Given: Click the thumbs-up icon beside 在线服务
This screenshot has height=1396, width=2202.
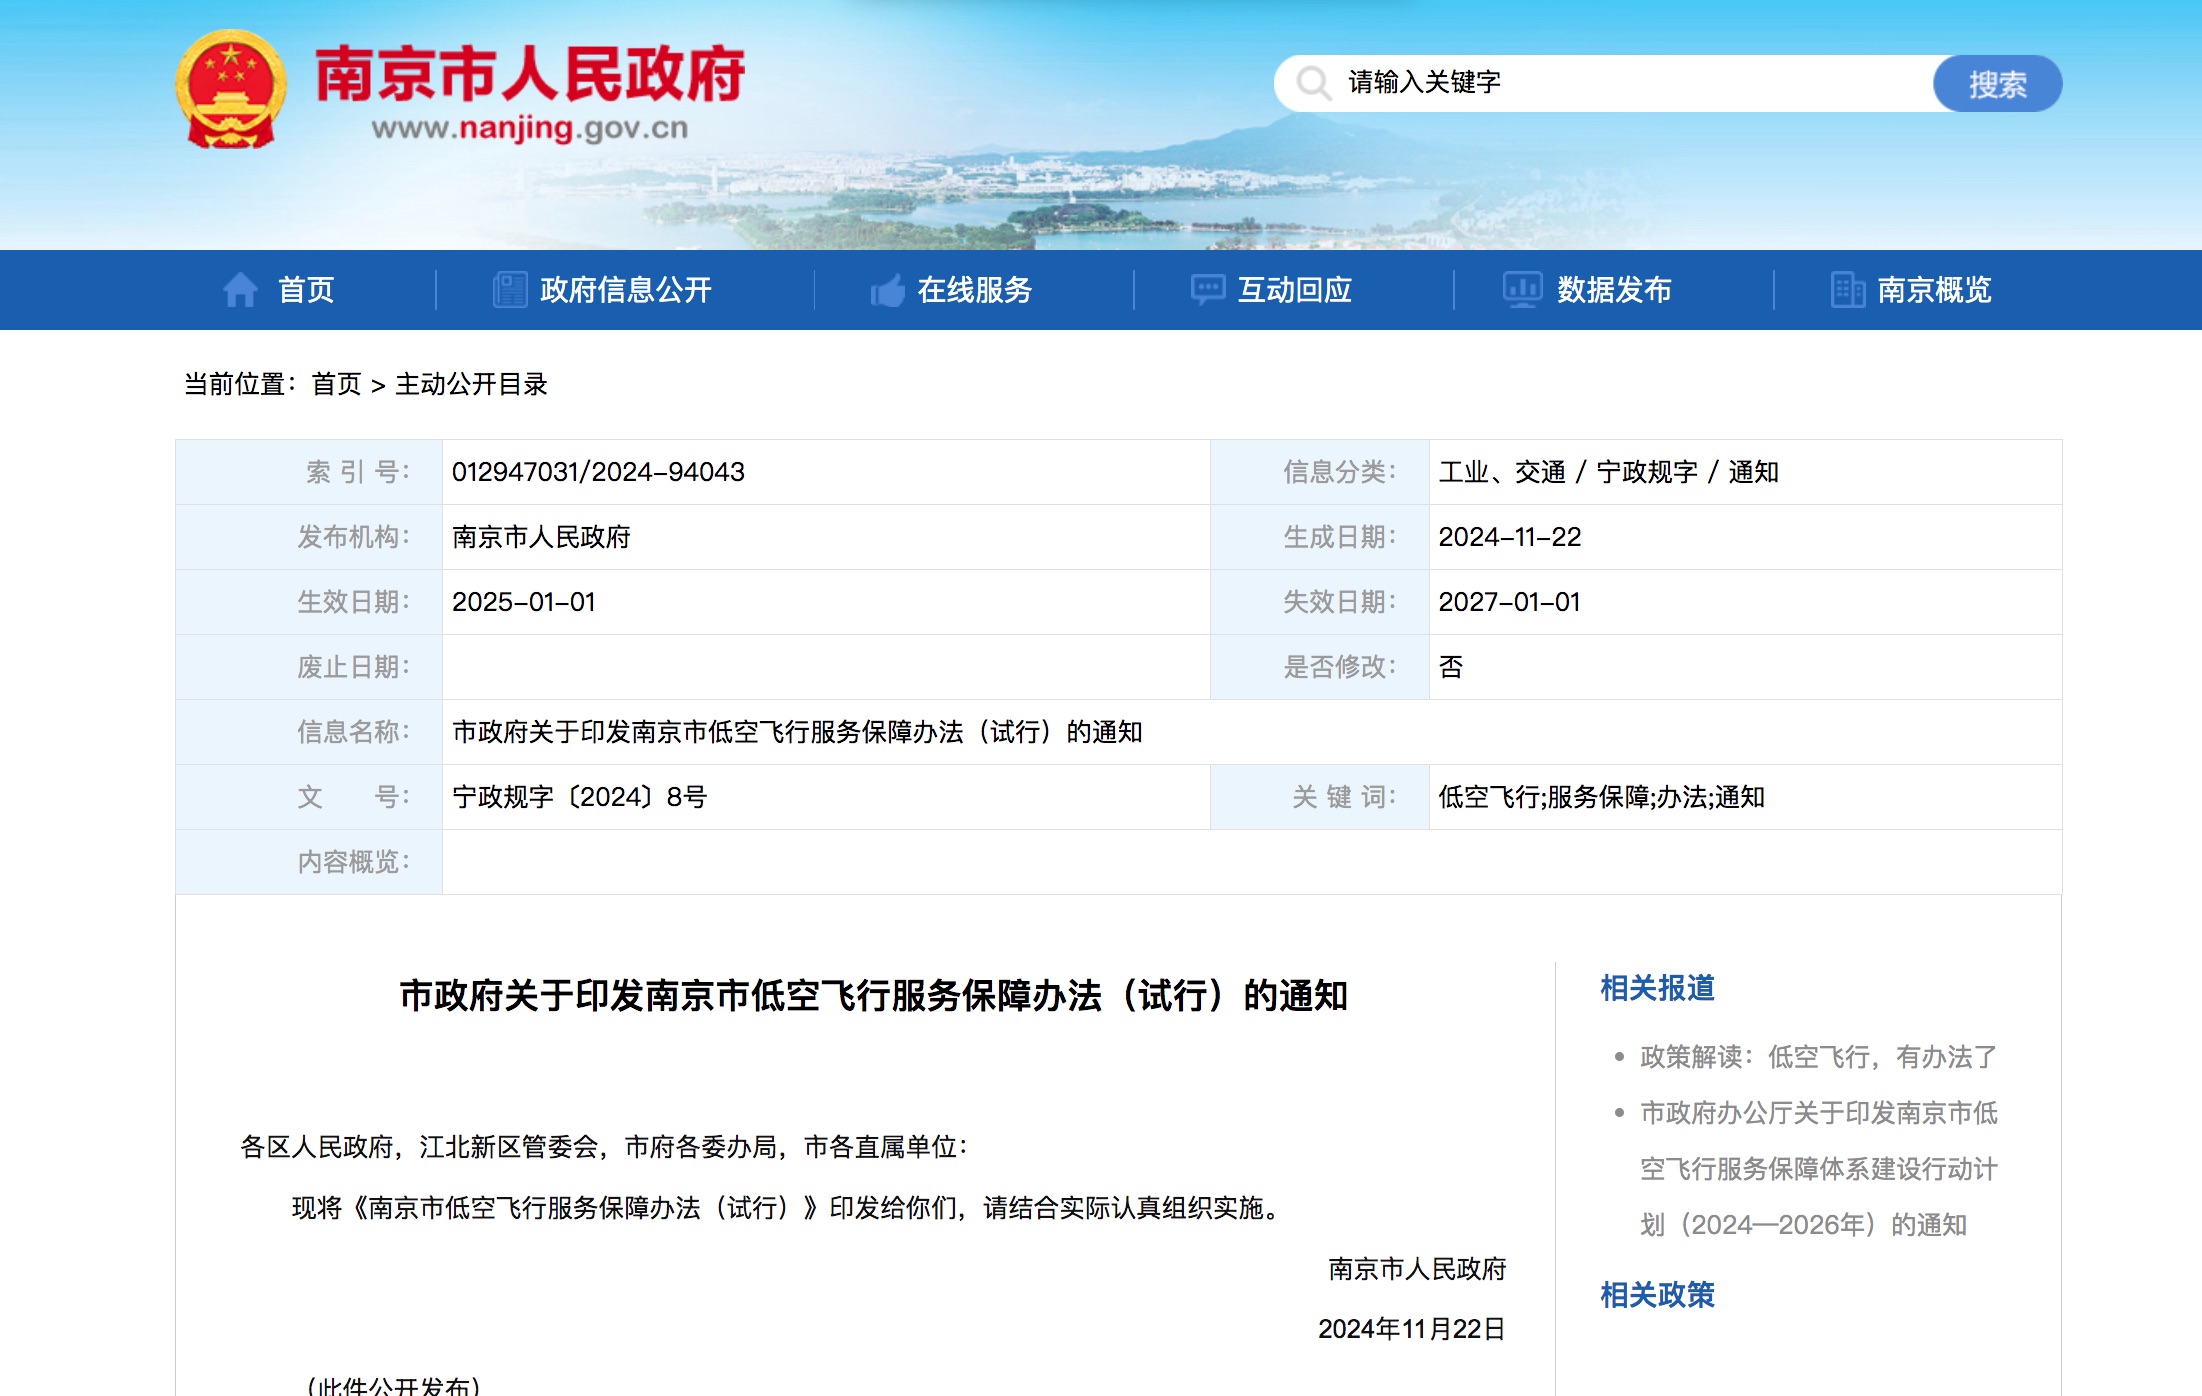Looking at the screenshot, I should 887,290.
